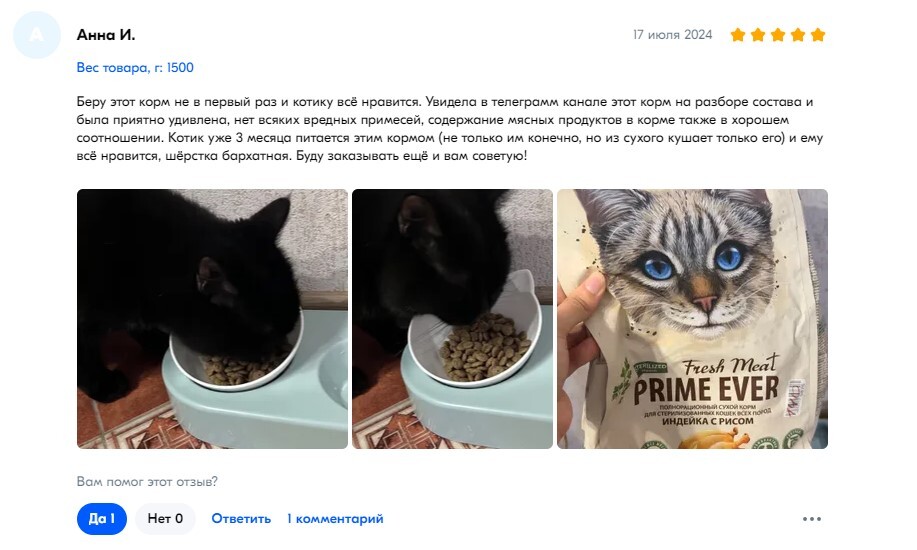Screen dimensions: 917x550
Task: Open first photo of black cat eating
Action: pos(212,319)
